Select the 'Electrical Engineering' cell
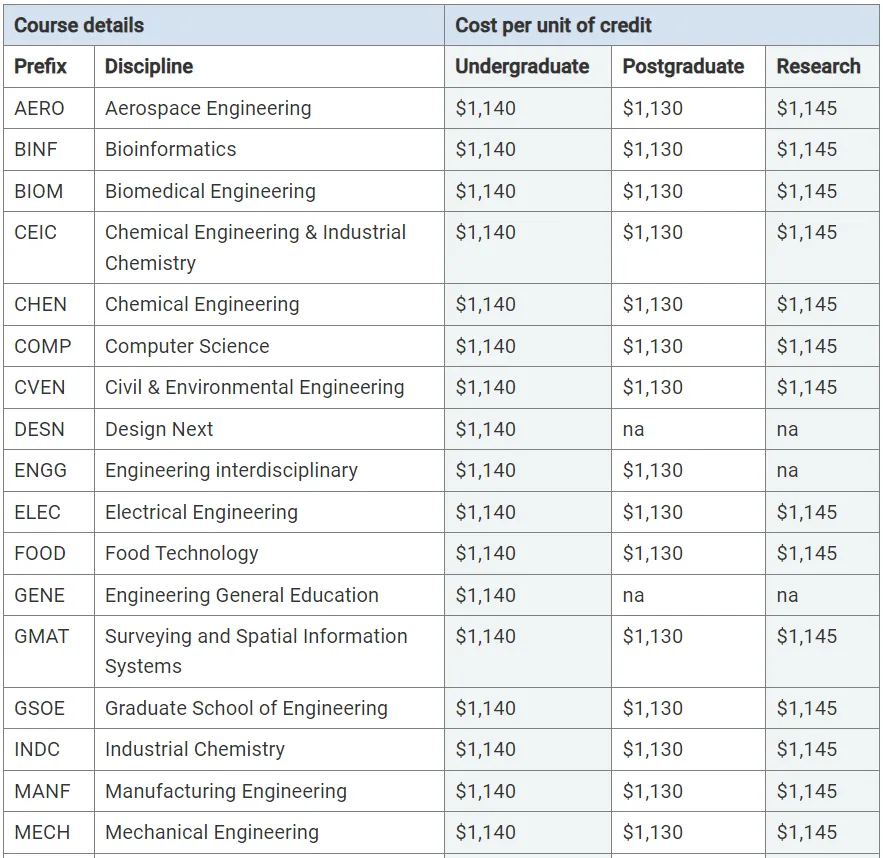Viewport: 883px width, 858px height. (x=201, y=513)
